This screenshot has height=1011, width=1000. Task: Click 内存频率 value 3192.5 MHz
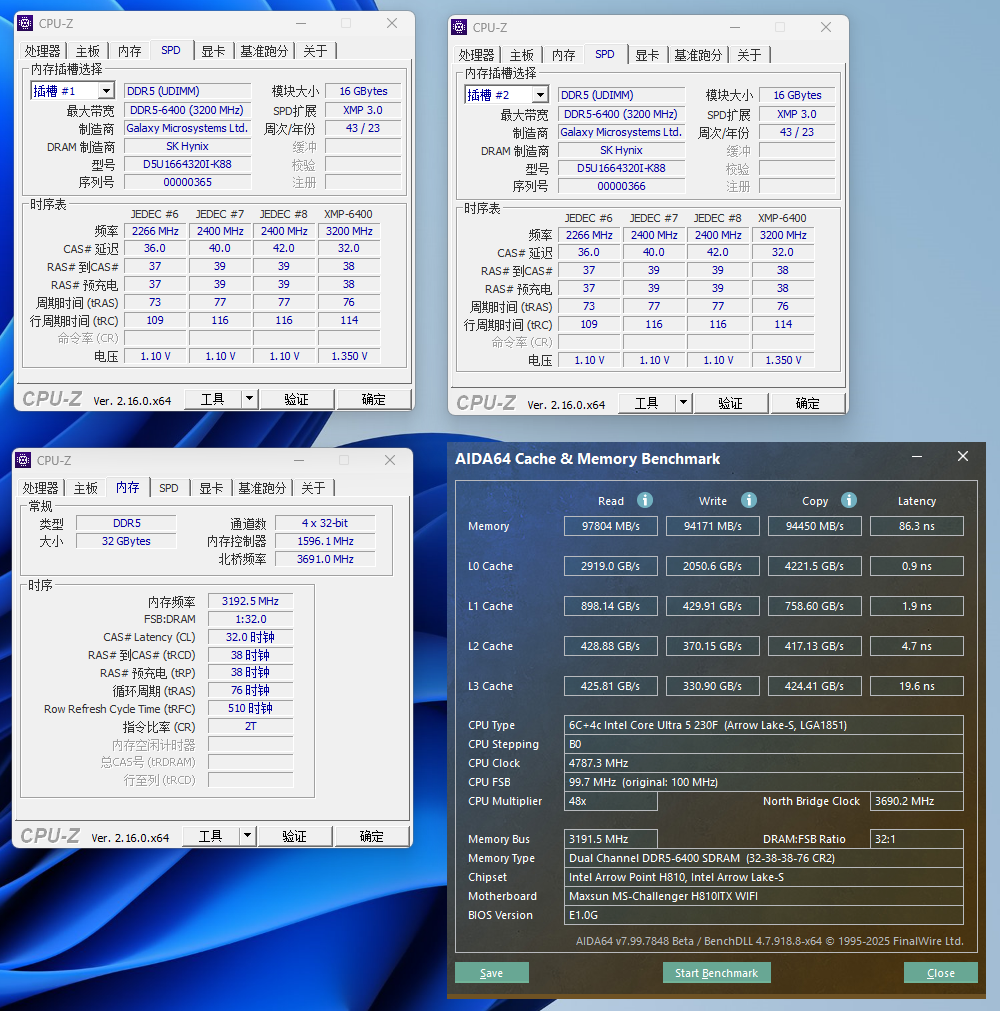click(250, 601)
